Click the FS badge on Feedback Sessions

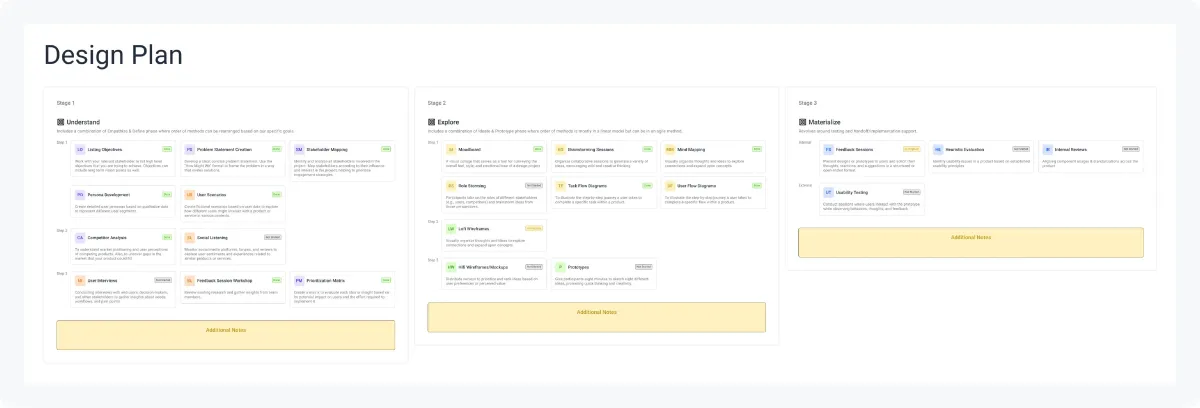coord(828,149)
